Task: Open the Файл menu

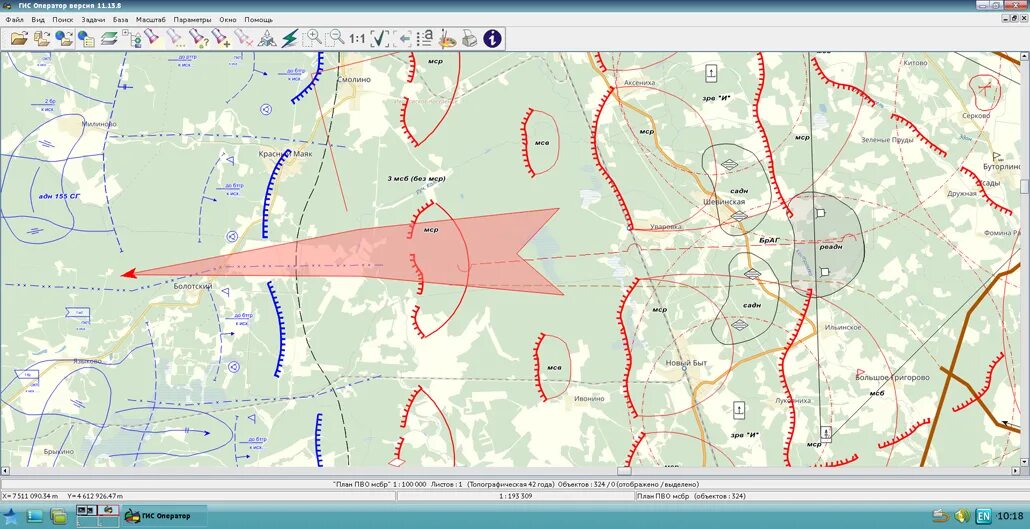Action: (x=14, y=20)
